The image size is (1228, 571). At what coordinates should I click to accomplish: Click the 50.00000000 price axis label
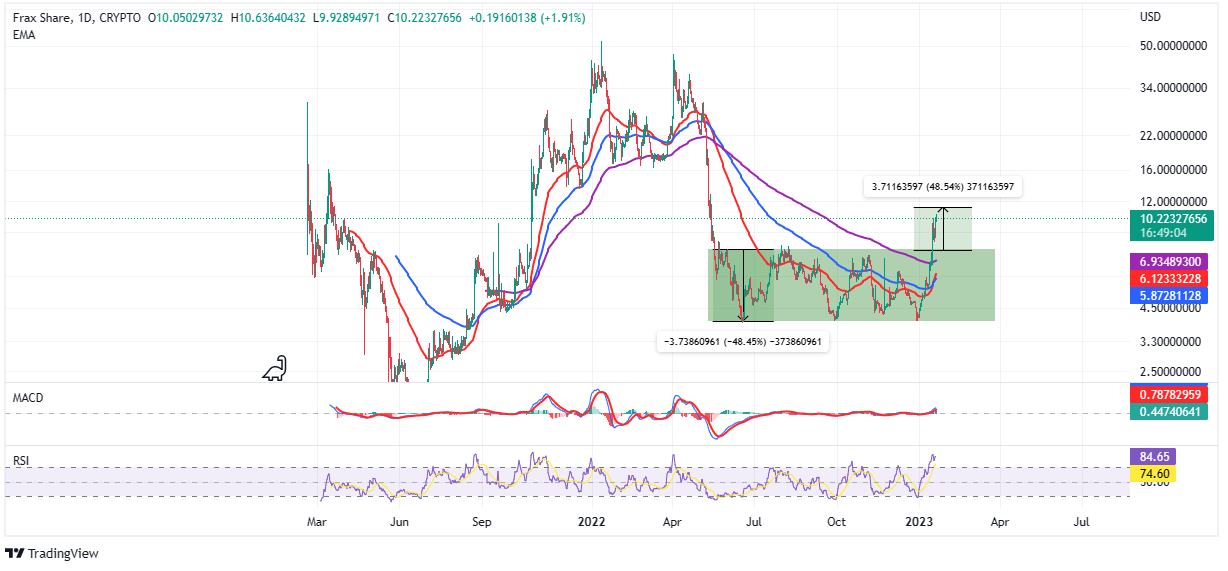1172,46
